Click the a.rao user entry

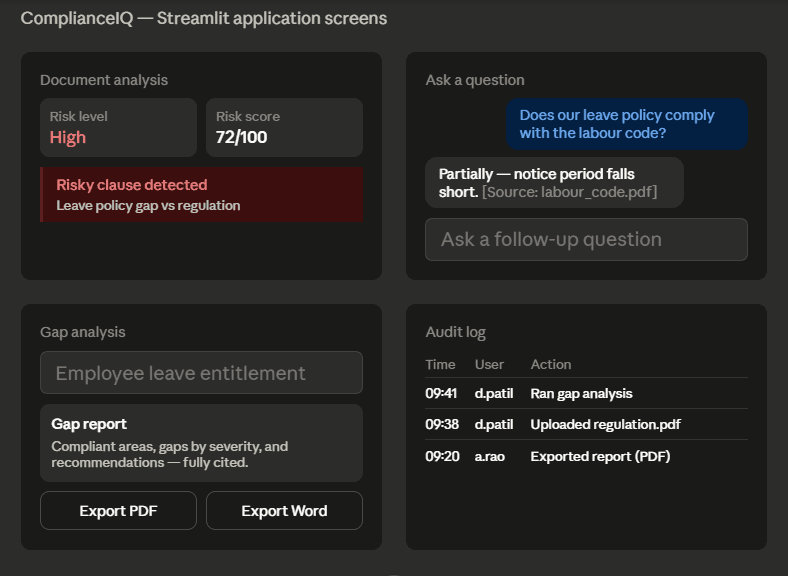coord(489,456)
